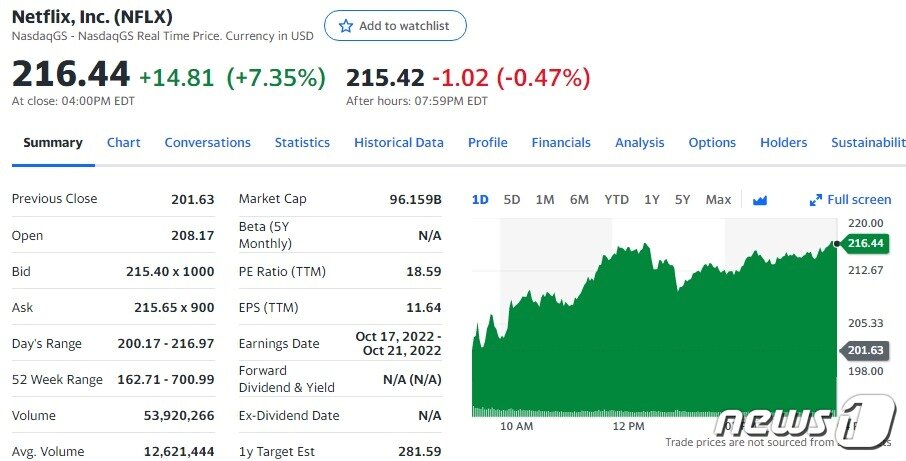Select the 5D chart range
Viewport: 906px width, 461px height.
[x=512, y=200]
